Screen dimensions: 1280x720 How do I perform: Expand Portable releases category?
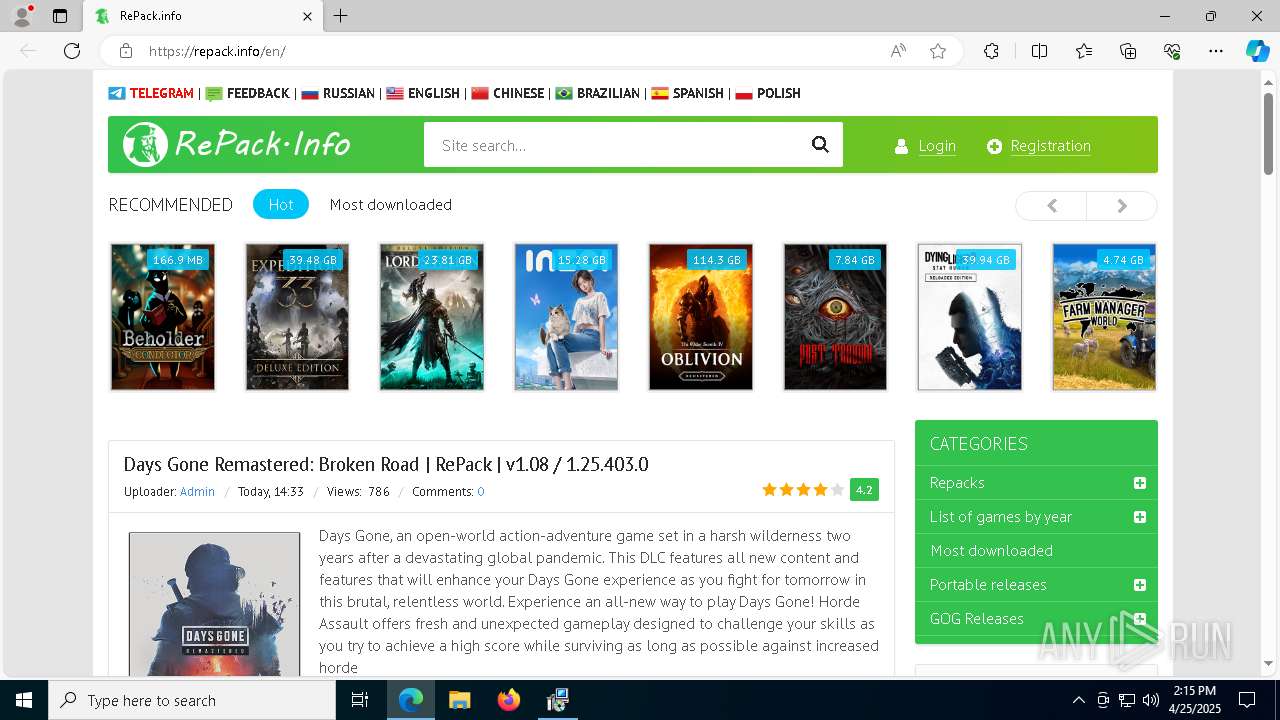tap(1139, 585)
